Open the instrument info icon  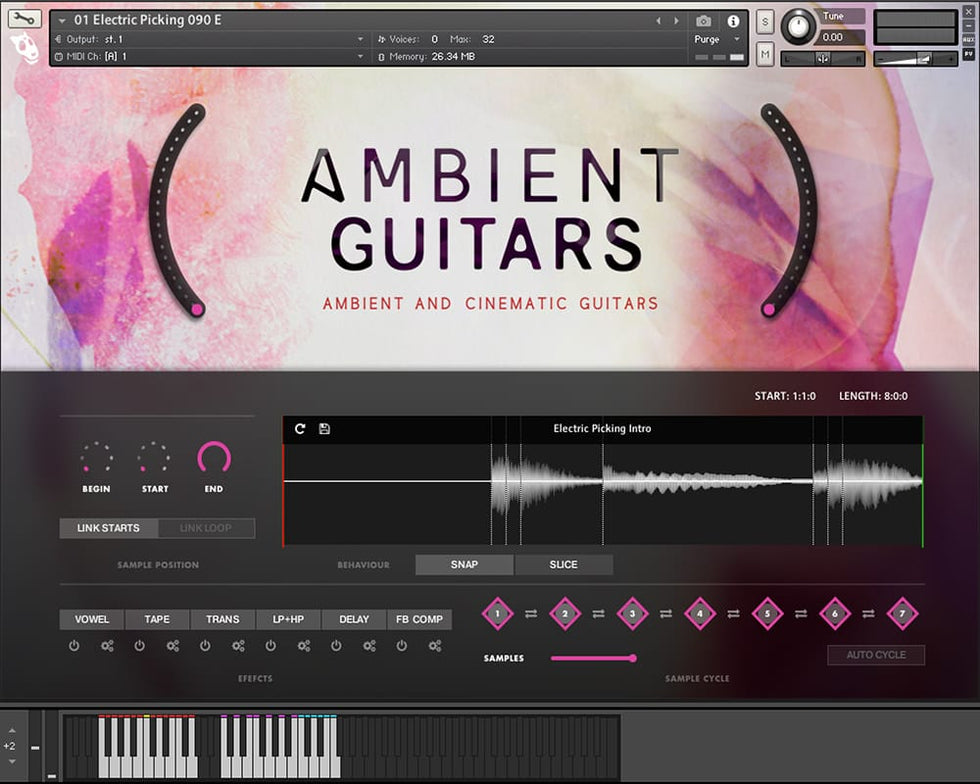coord(733,21)
